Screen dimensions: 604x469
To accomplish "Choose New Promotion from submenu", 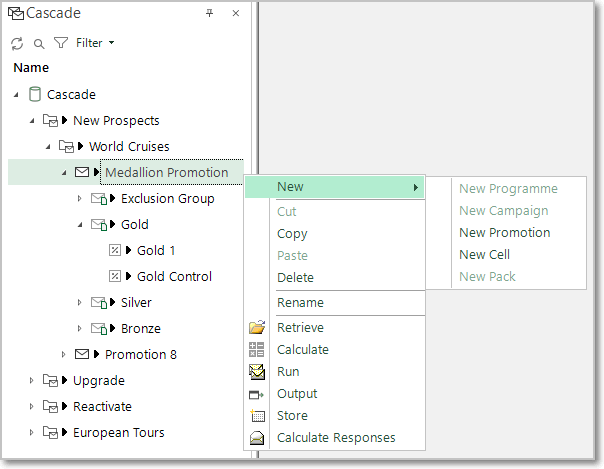I will click(504, 233).
